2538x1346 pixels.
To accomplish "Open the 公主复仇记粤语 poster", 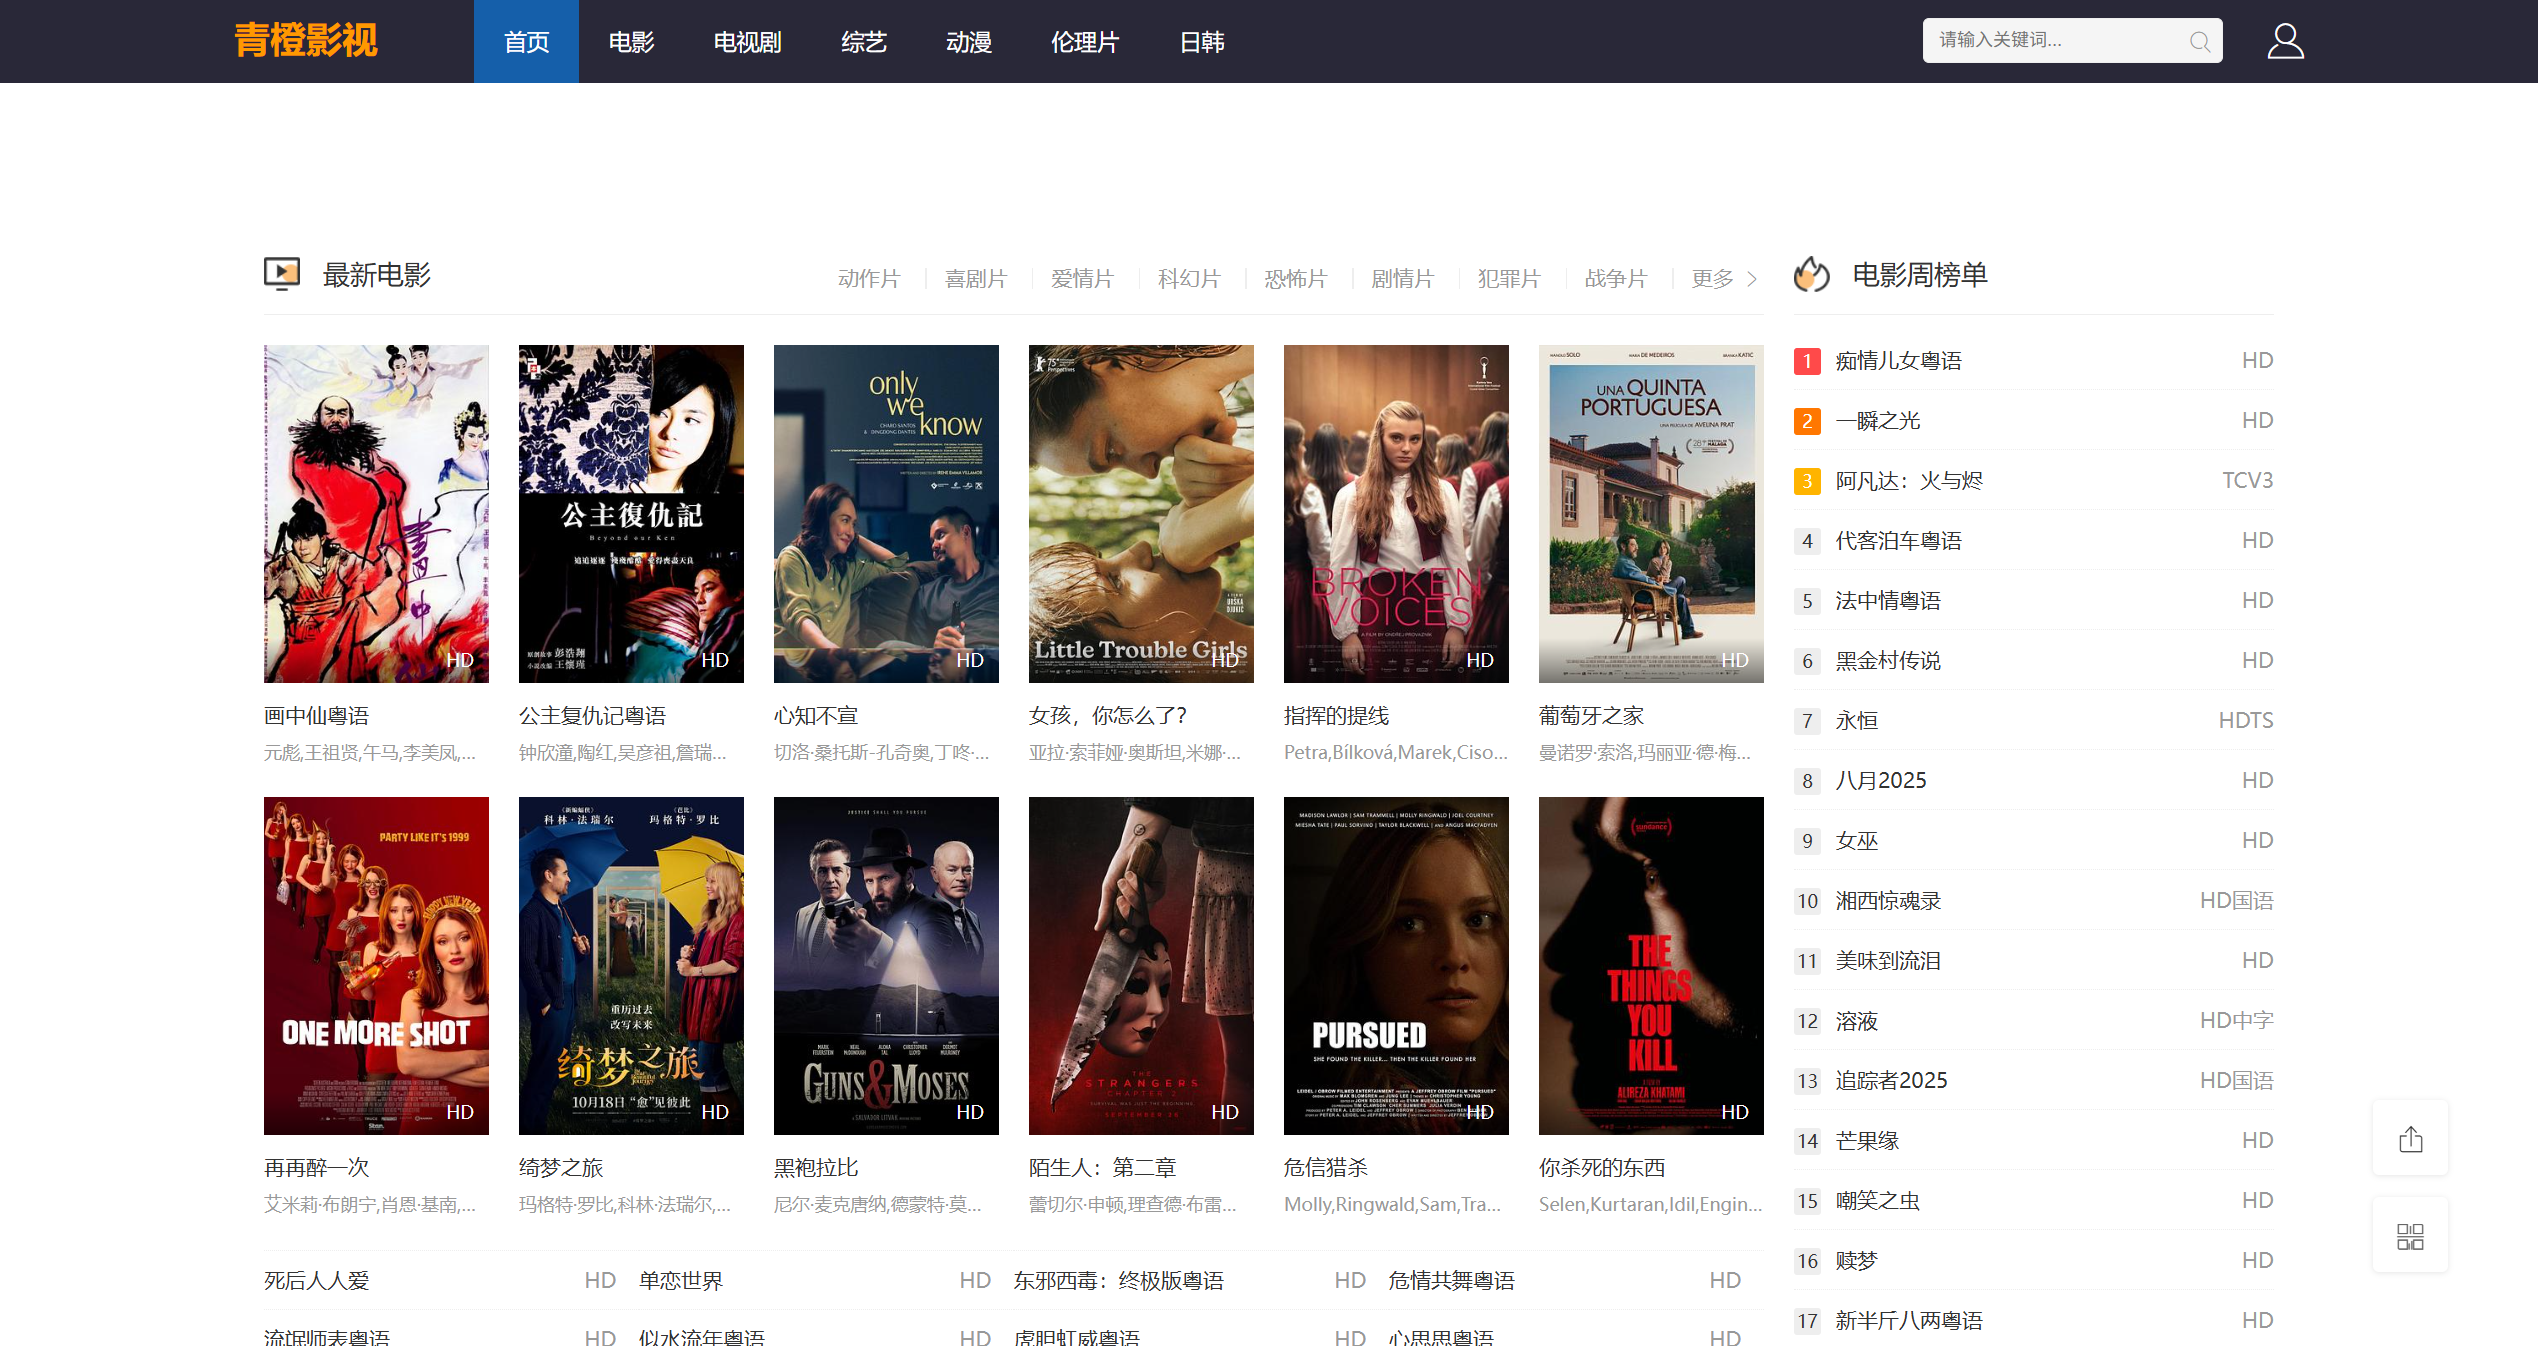I will point(631,513).
